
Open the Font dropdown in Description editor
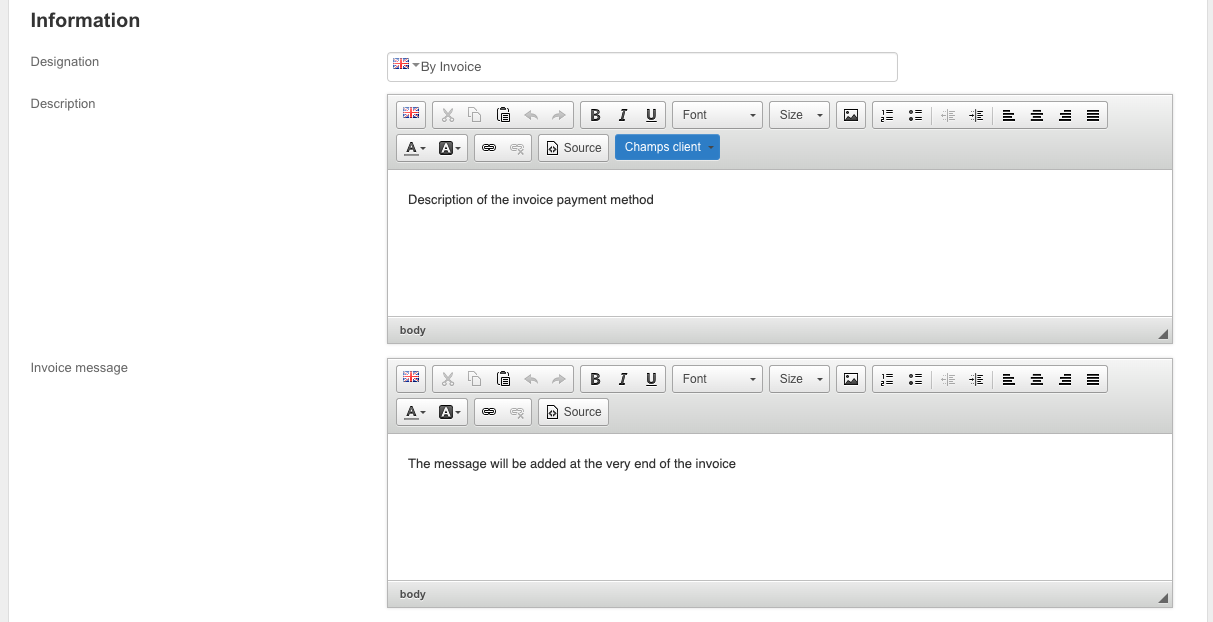click(x=717, y=115)
